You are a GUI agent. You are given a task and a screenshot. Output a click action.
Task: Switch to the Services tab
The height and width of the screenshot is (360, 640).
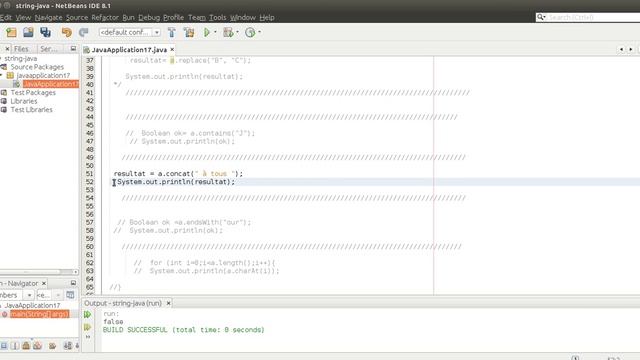coord(49,49)
